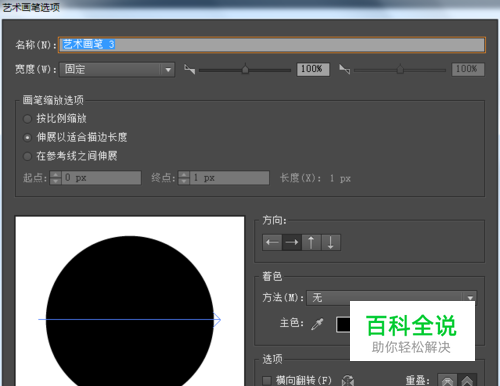The height and width of the screenshot is (386, 500).
Task: Click the end point (终点) stepper arrows
Action: click(184, 178)
